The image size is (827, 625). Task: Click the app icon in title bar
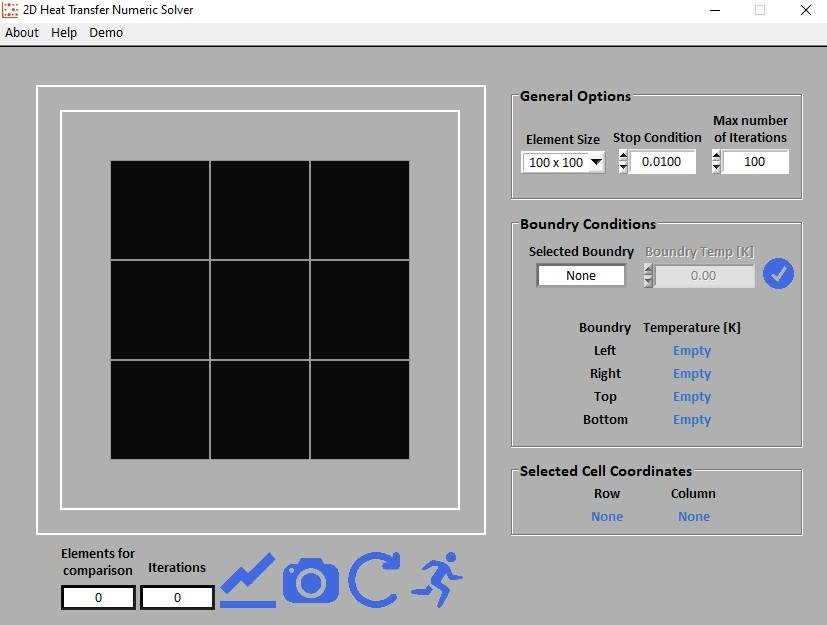click(x=11, y=10)
